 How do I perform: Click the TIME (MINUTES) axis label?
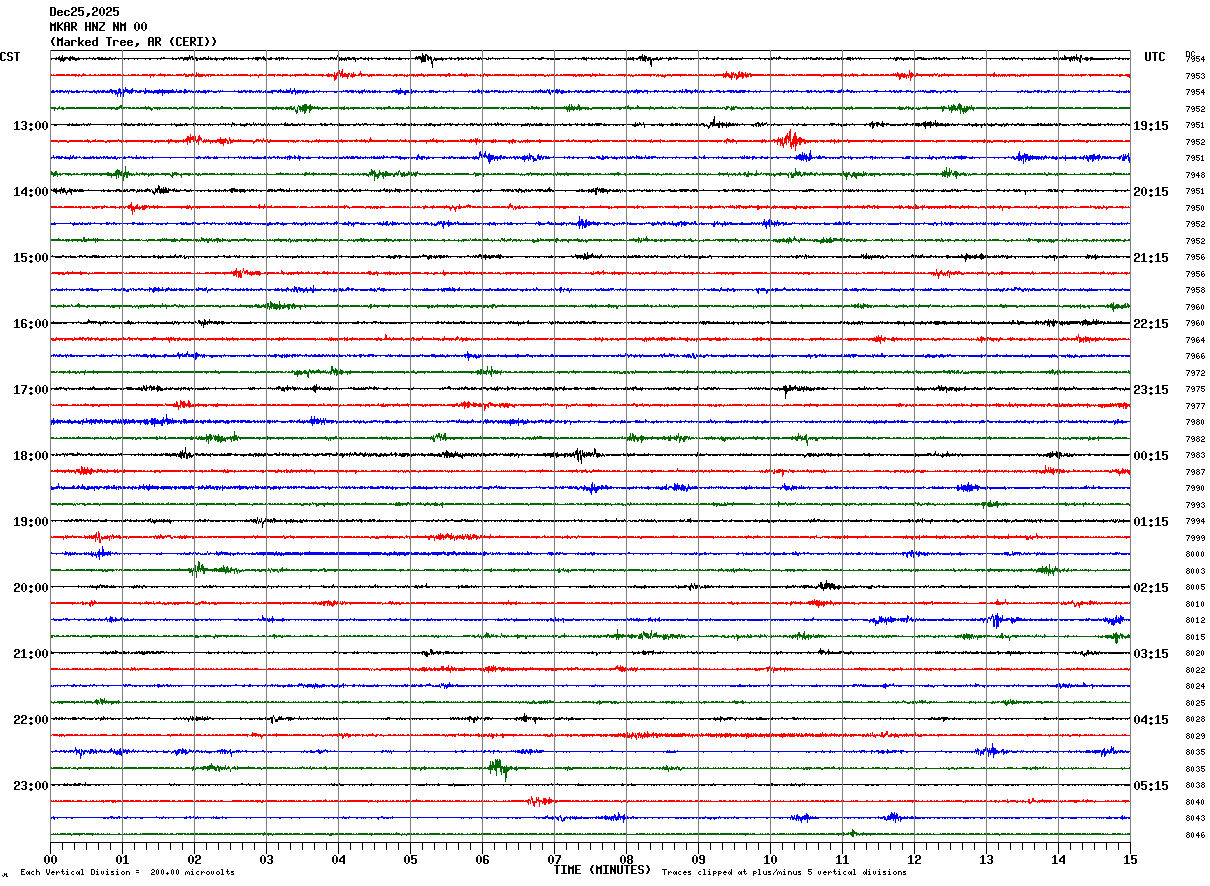point(602,870)
